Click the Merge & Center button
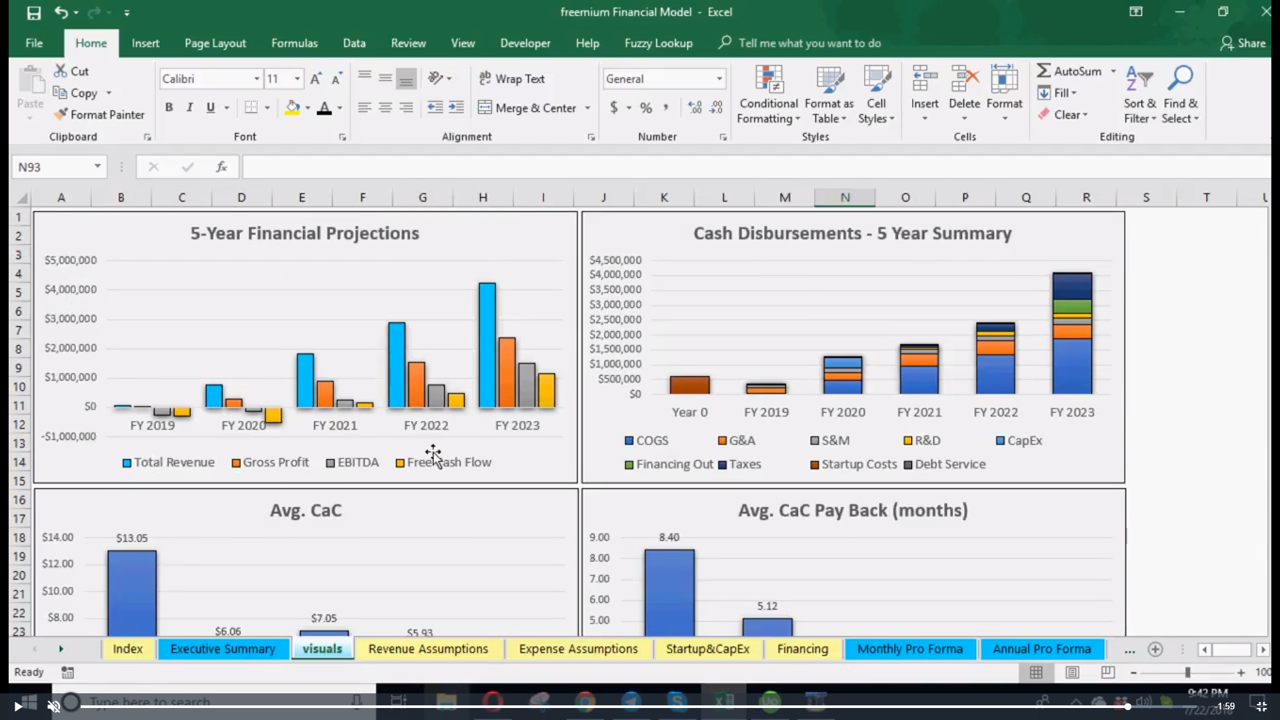The width and height of the screenshot is (1280, 720). point(527,108)
